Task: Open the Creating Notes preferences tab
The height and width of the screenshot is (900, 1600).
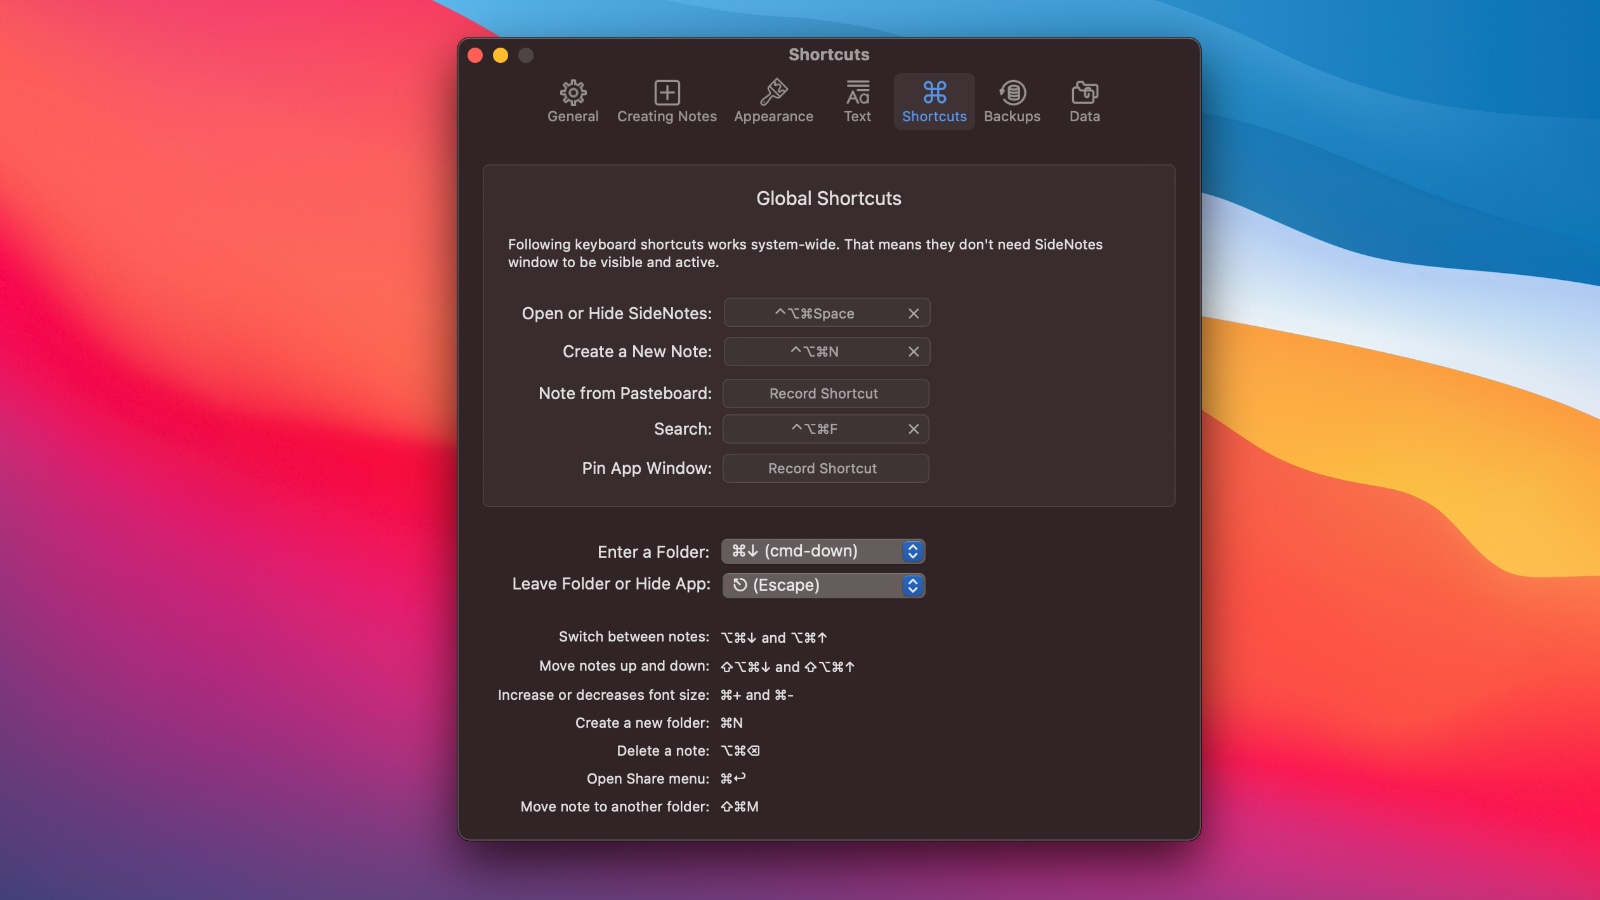Action: pos(667,101)
